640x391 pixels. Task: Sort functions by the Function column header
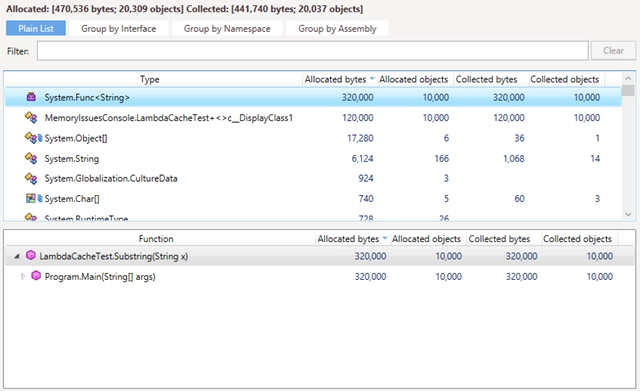pos(156,239)
